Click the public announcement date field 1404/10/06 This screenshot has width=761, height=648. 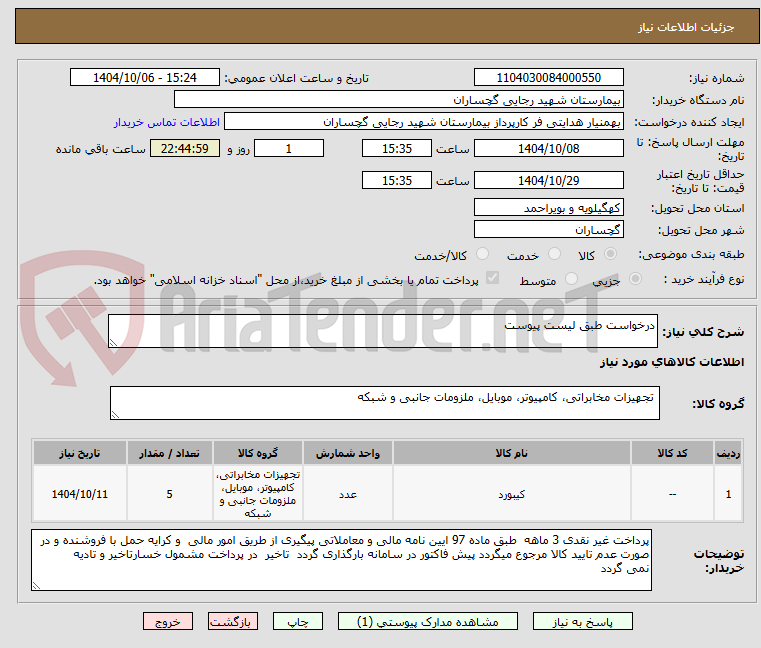click(145, 77)
